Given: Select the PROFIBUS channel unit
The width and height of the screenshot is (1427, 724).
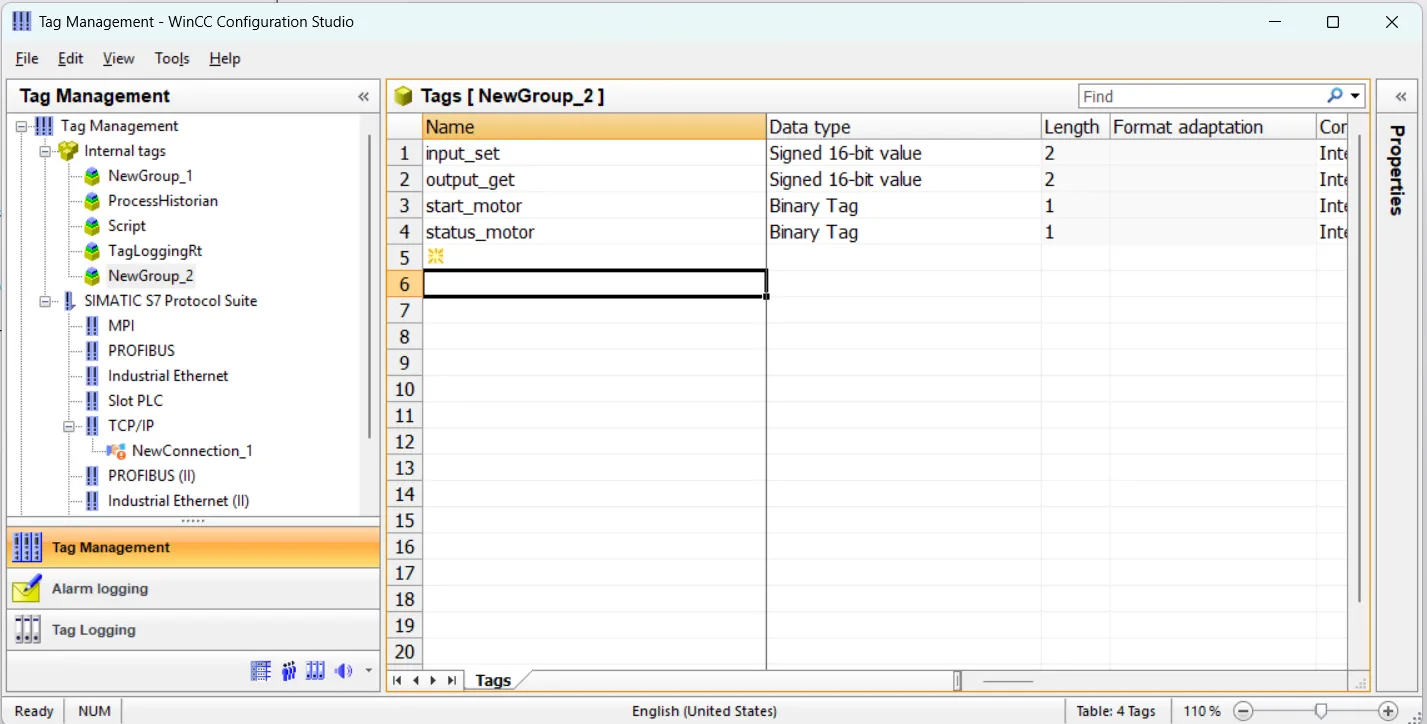Looking at the screenshot, I should pos(141,351).
